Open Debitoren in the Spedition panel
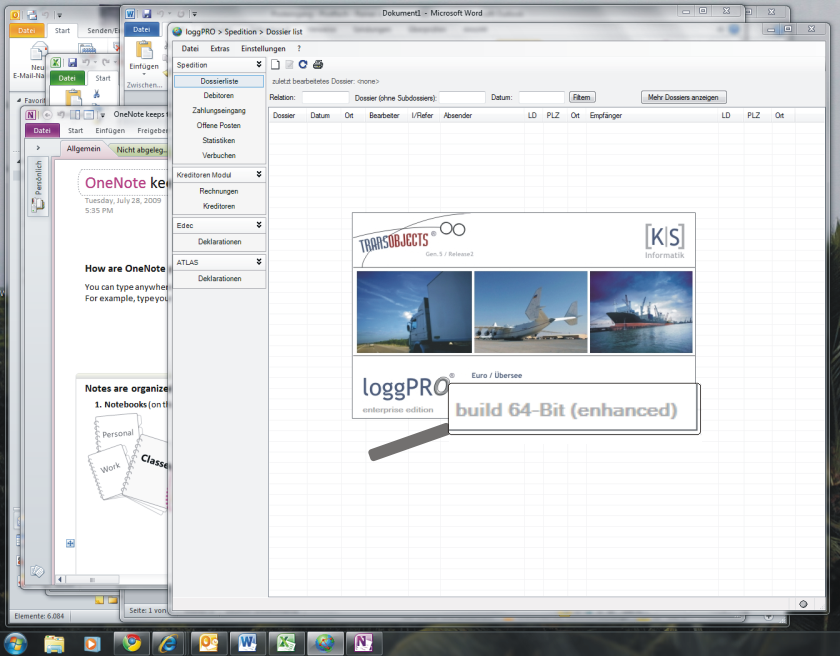 point(219,95)
